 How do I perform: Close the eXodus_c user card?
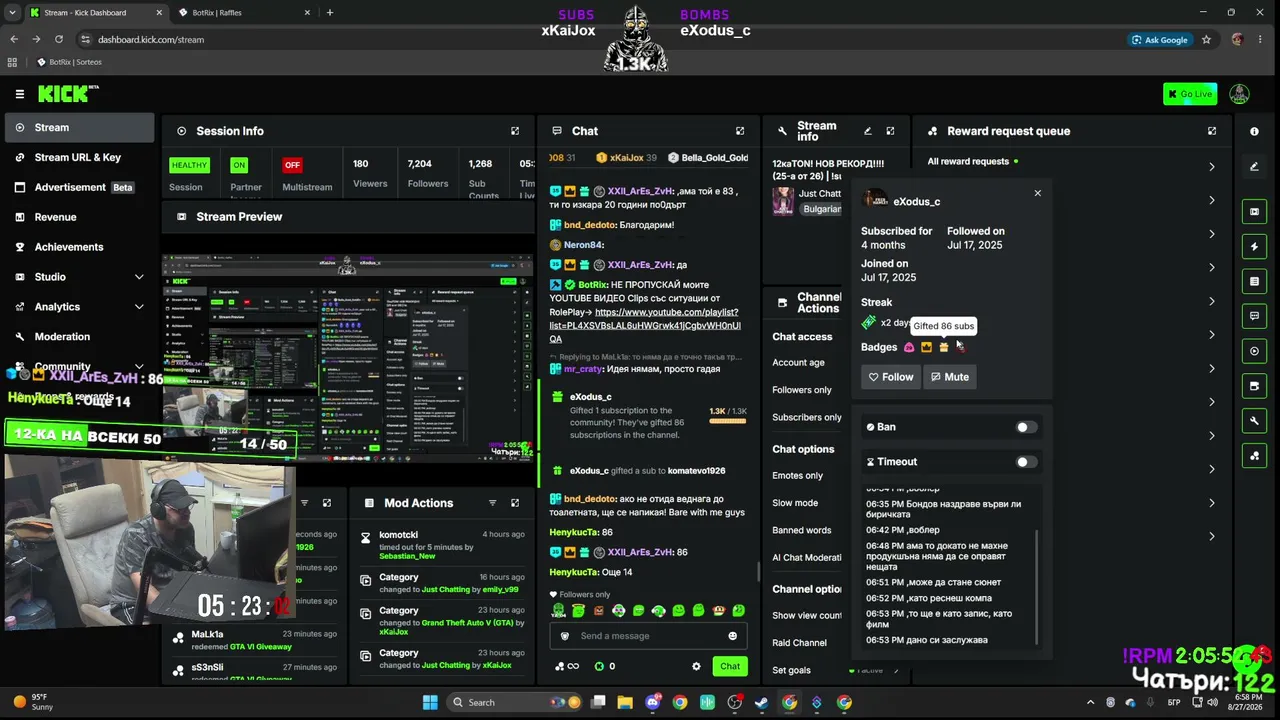coord(1037,193)
